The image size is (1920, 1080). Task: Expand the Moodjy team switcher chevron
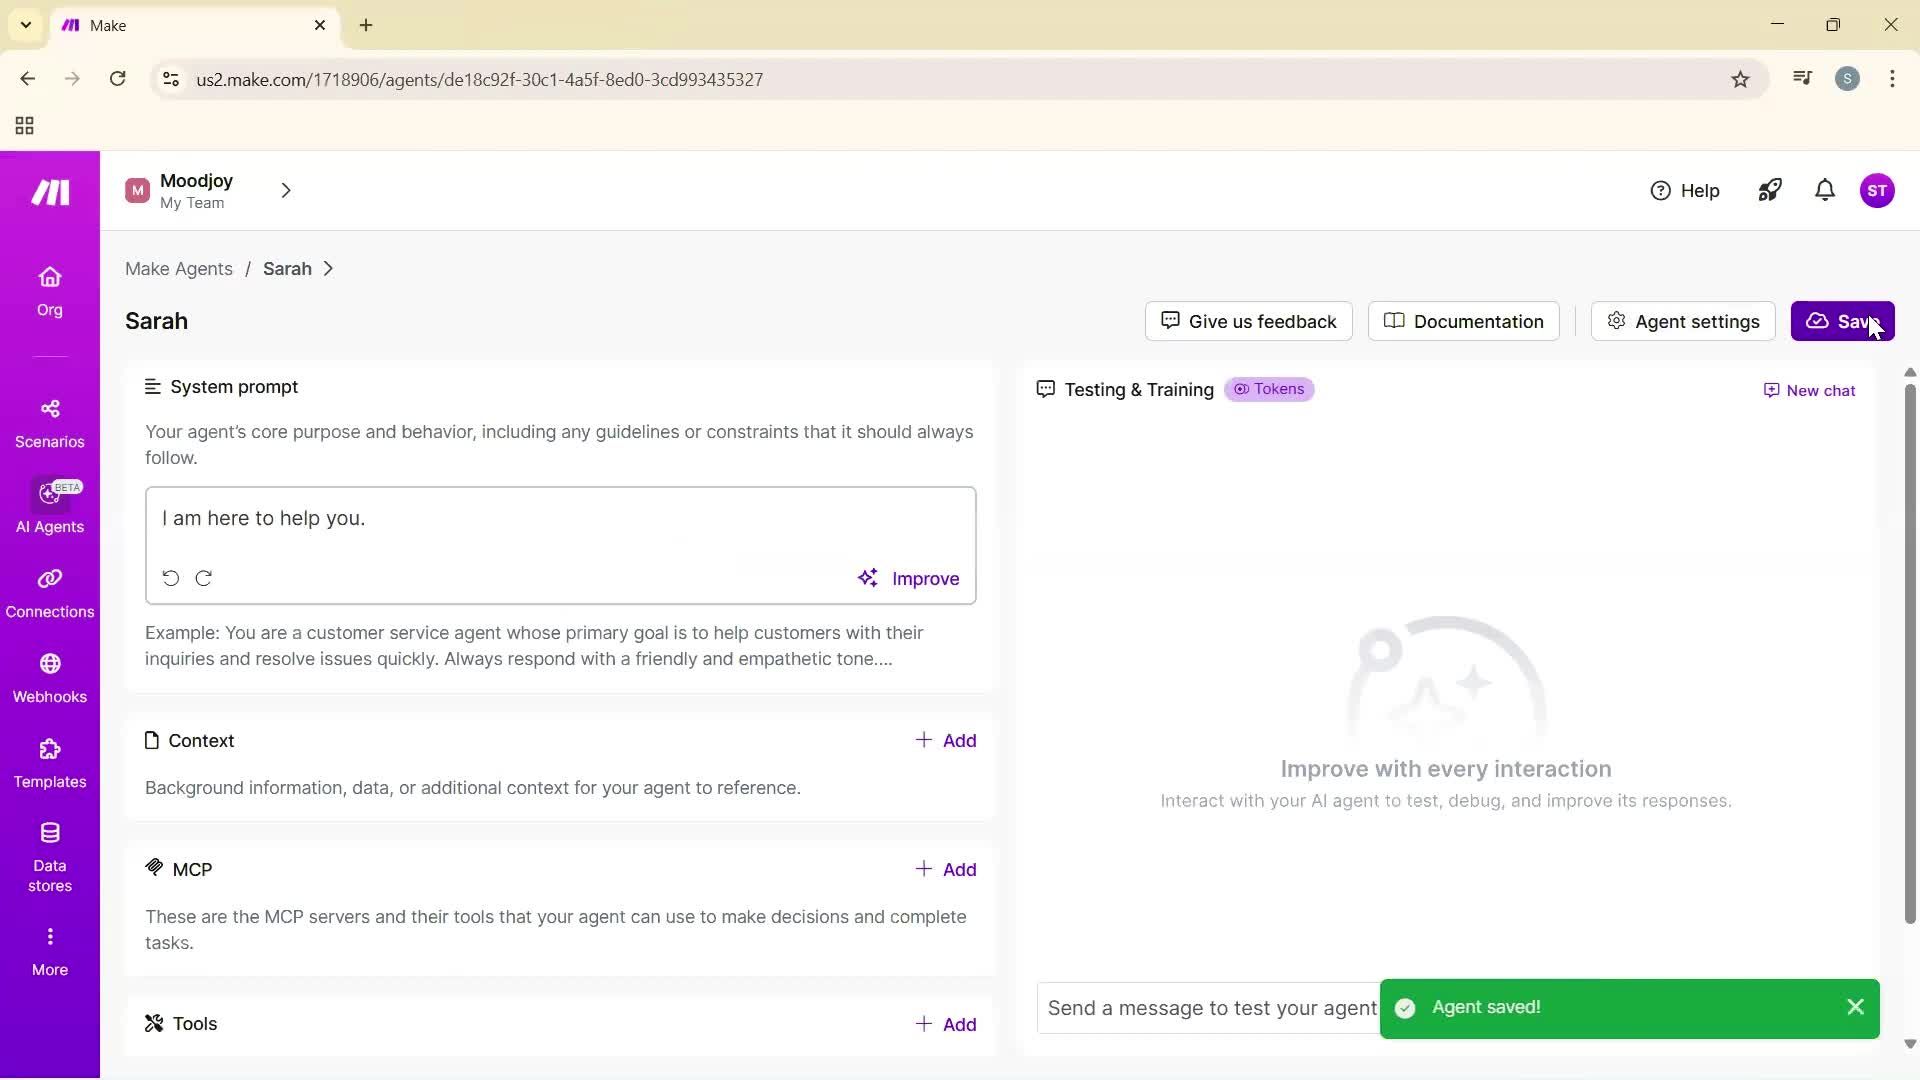[x=286, y=190]
